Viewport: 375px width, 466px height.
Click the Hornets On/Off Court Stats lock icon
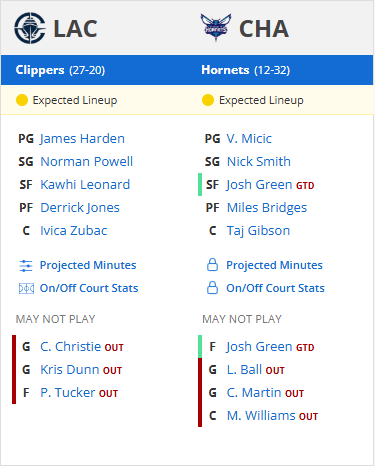click(x=212, y=288)
